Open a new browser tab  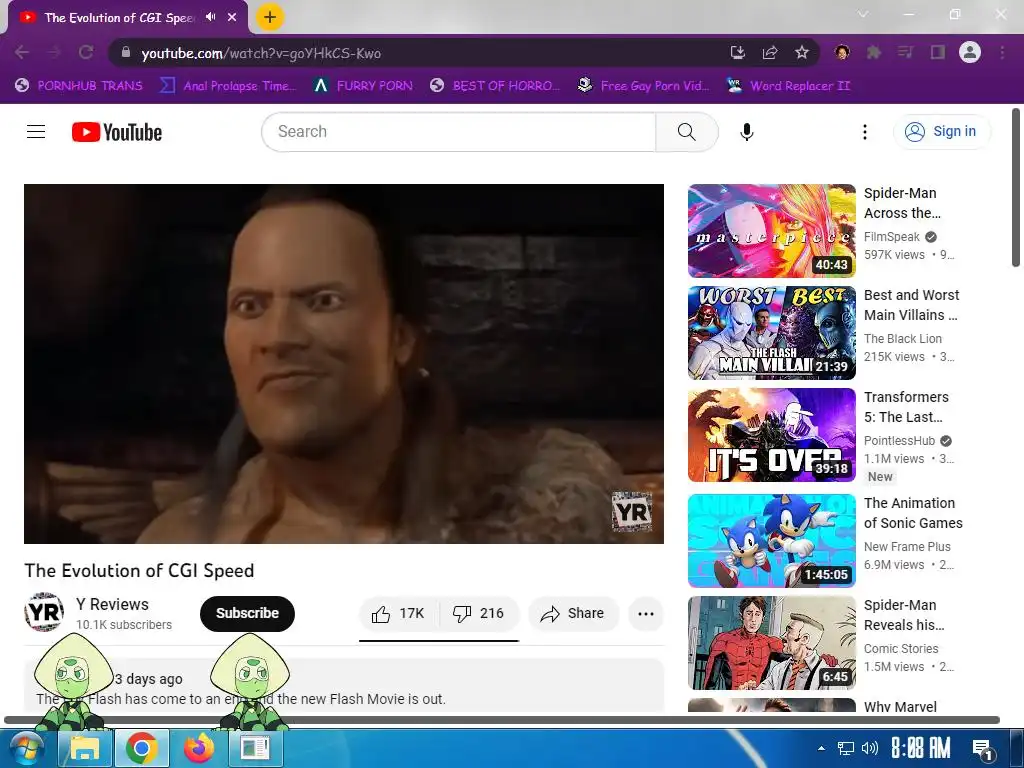[270, 17]
